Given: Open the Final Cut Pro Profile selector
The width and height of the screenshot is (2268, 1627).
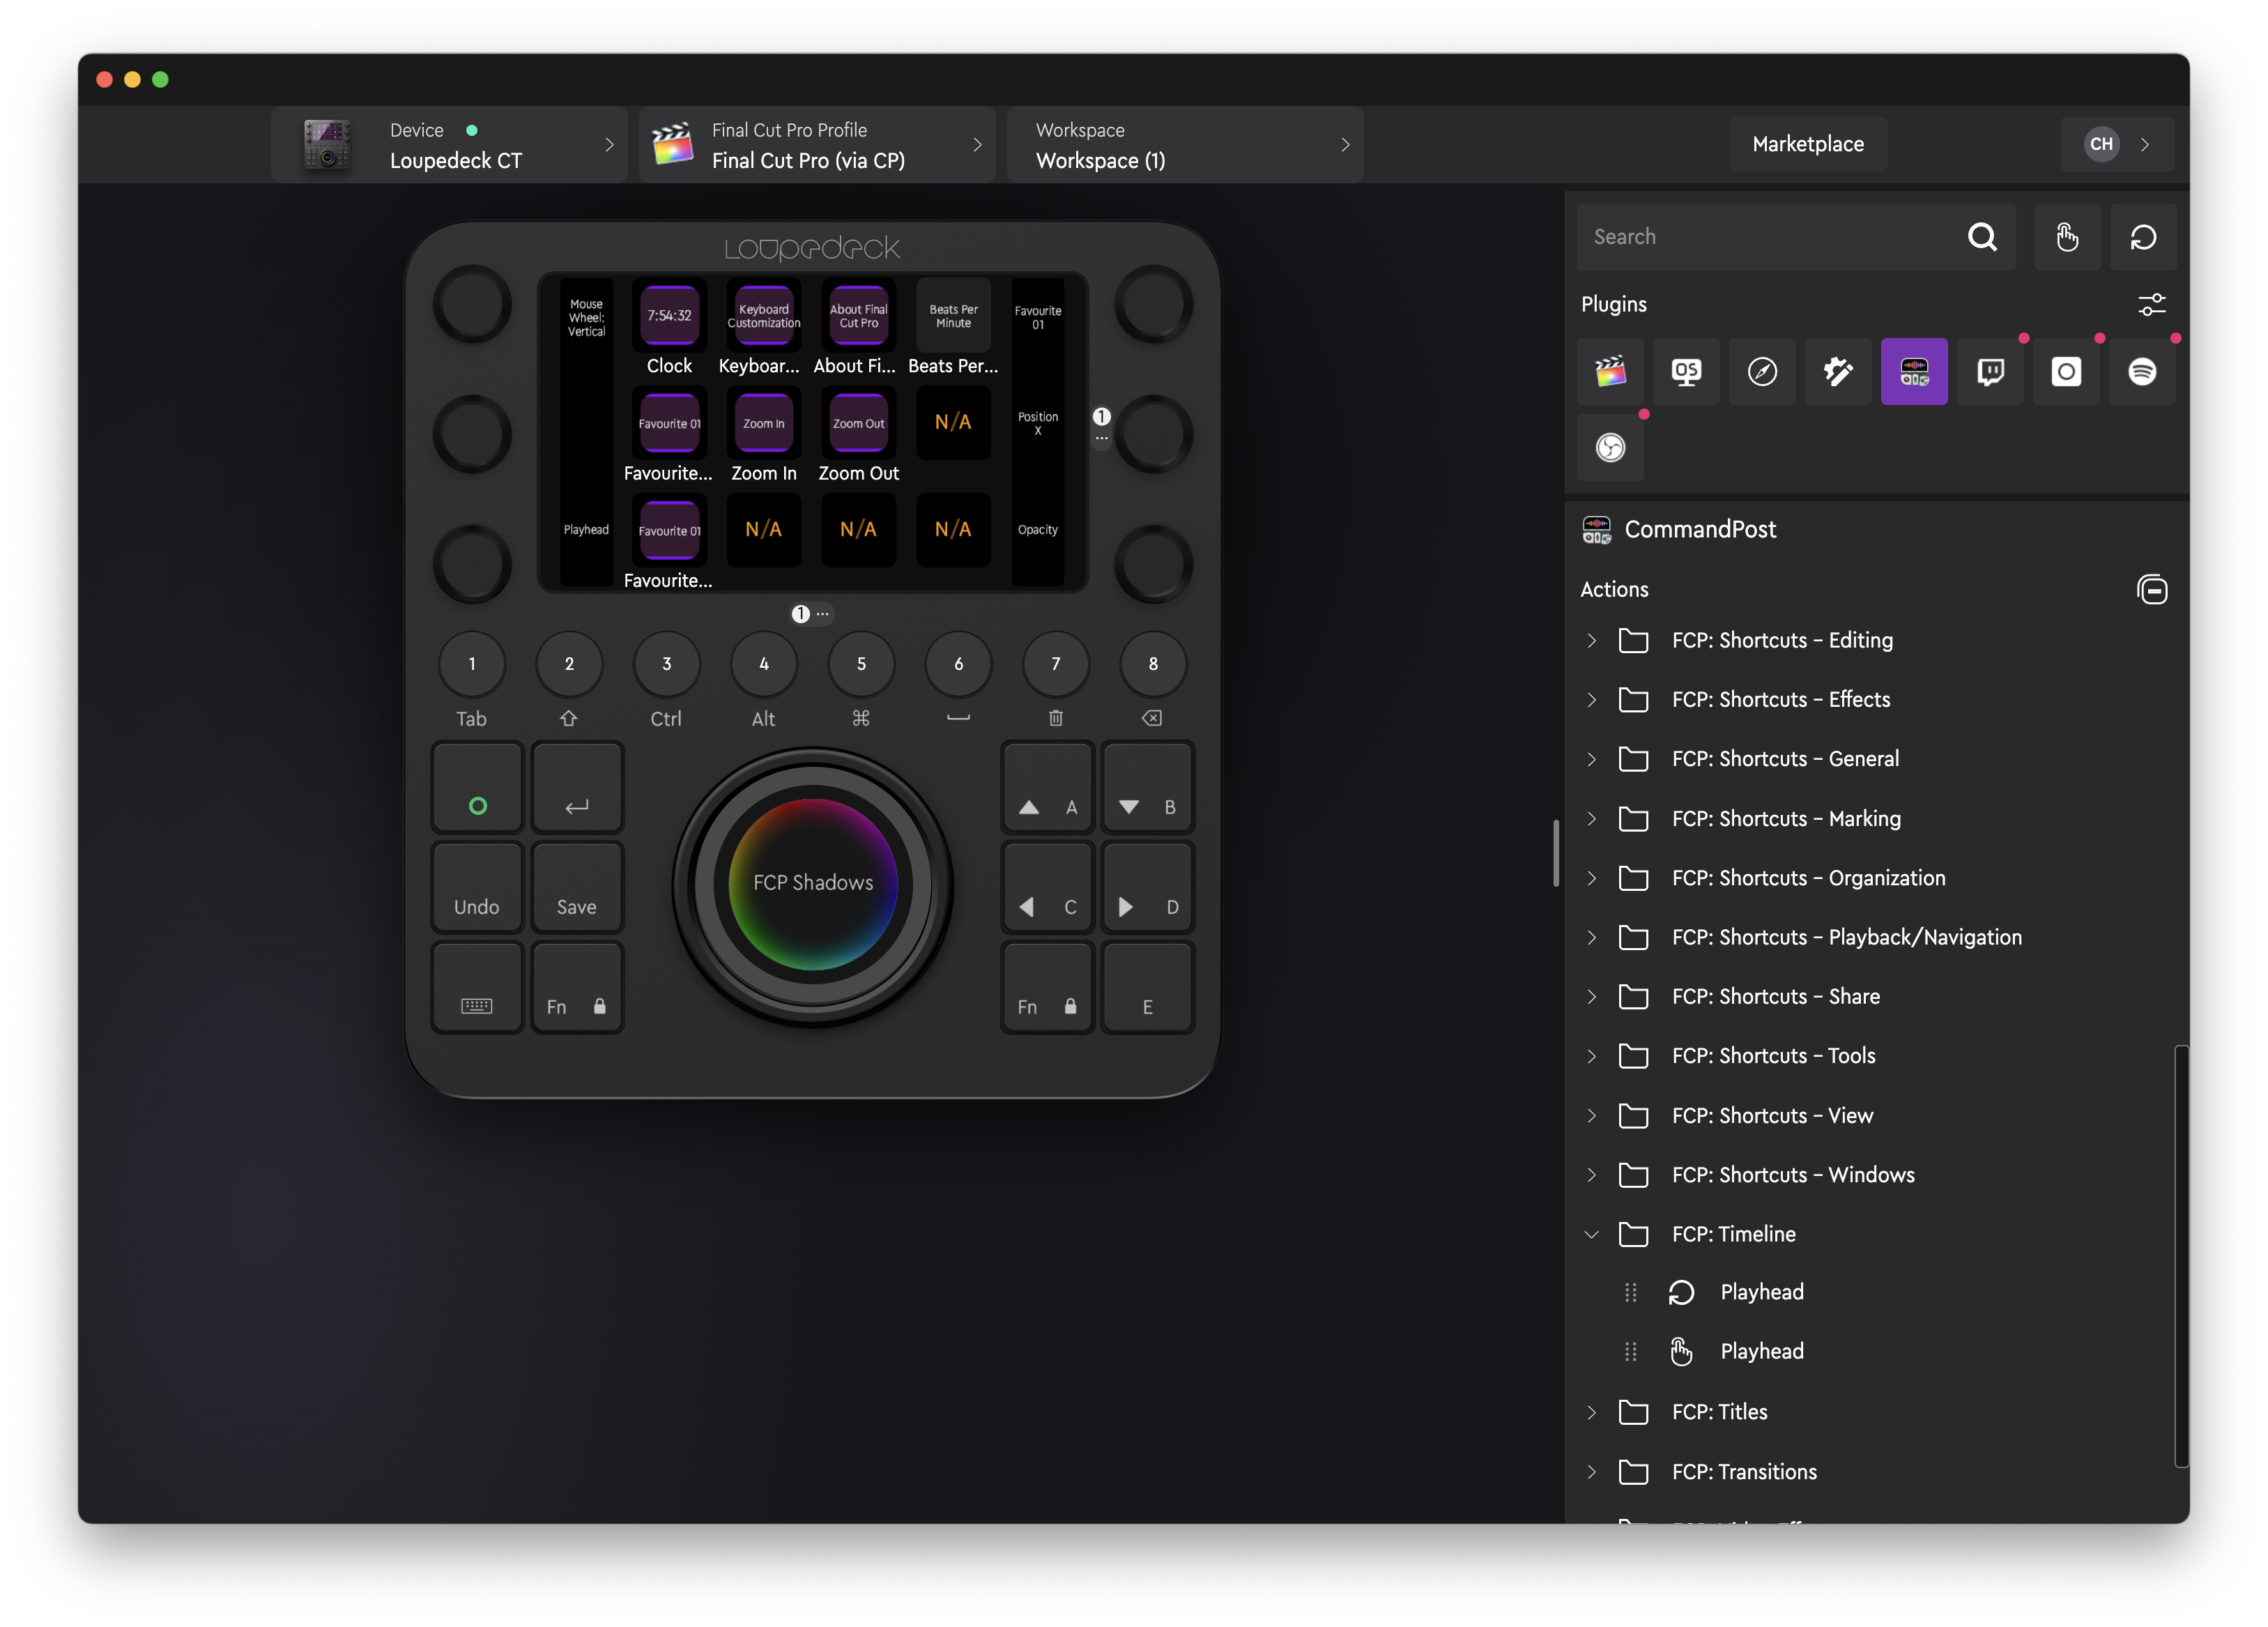Looking at the screenshot, I should [x=816, y=145].
